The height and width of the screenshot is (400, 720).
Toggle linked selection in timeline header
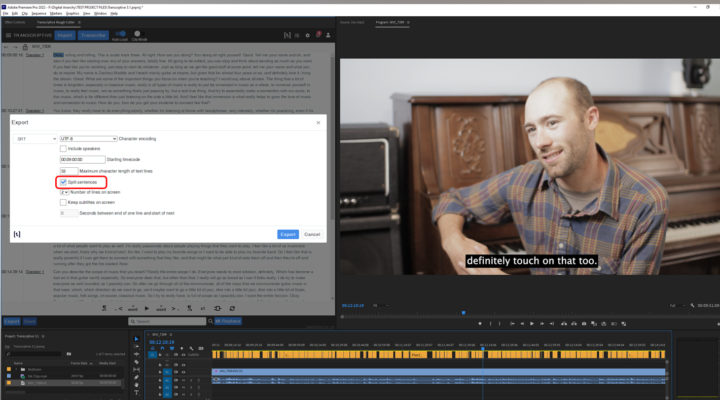(x=172, y=349)
